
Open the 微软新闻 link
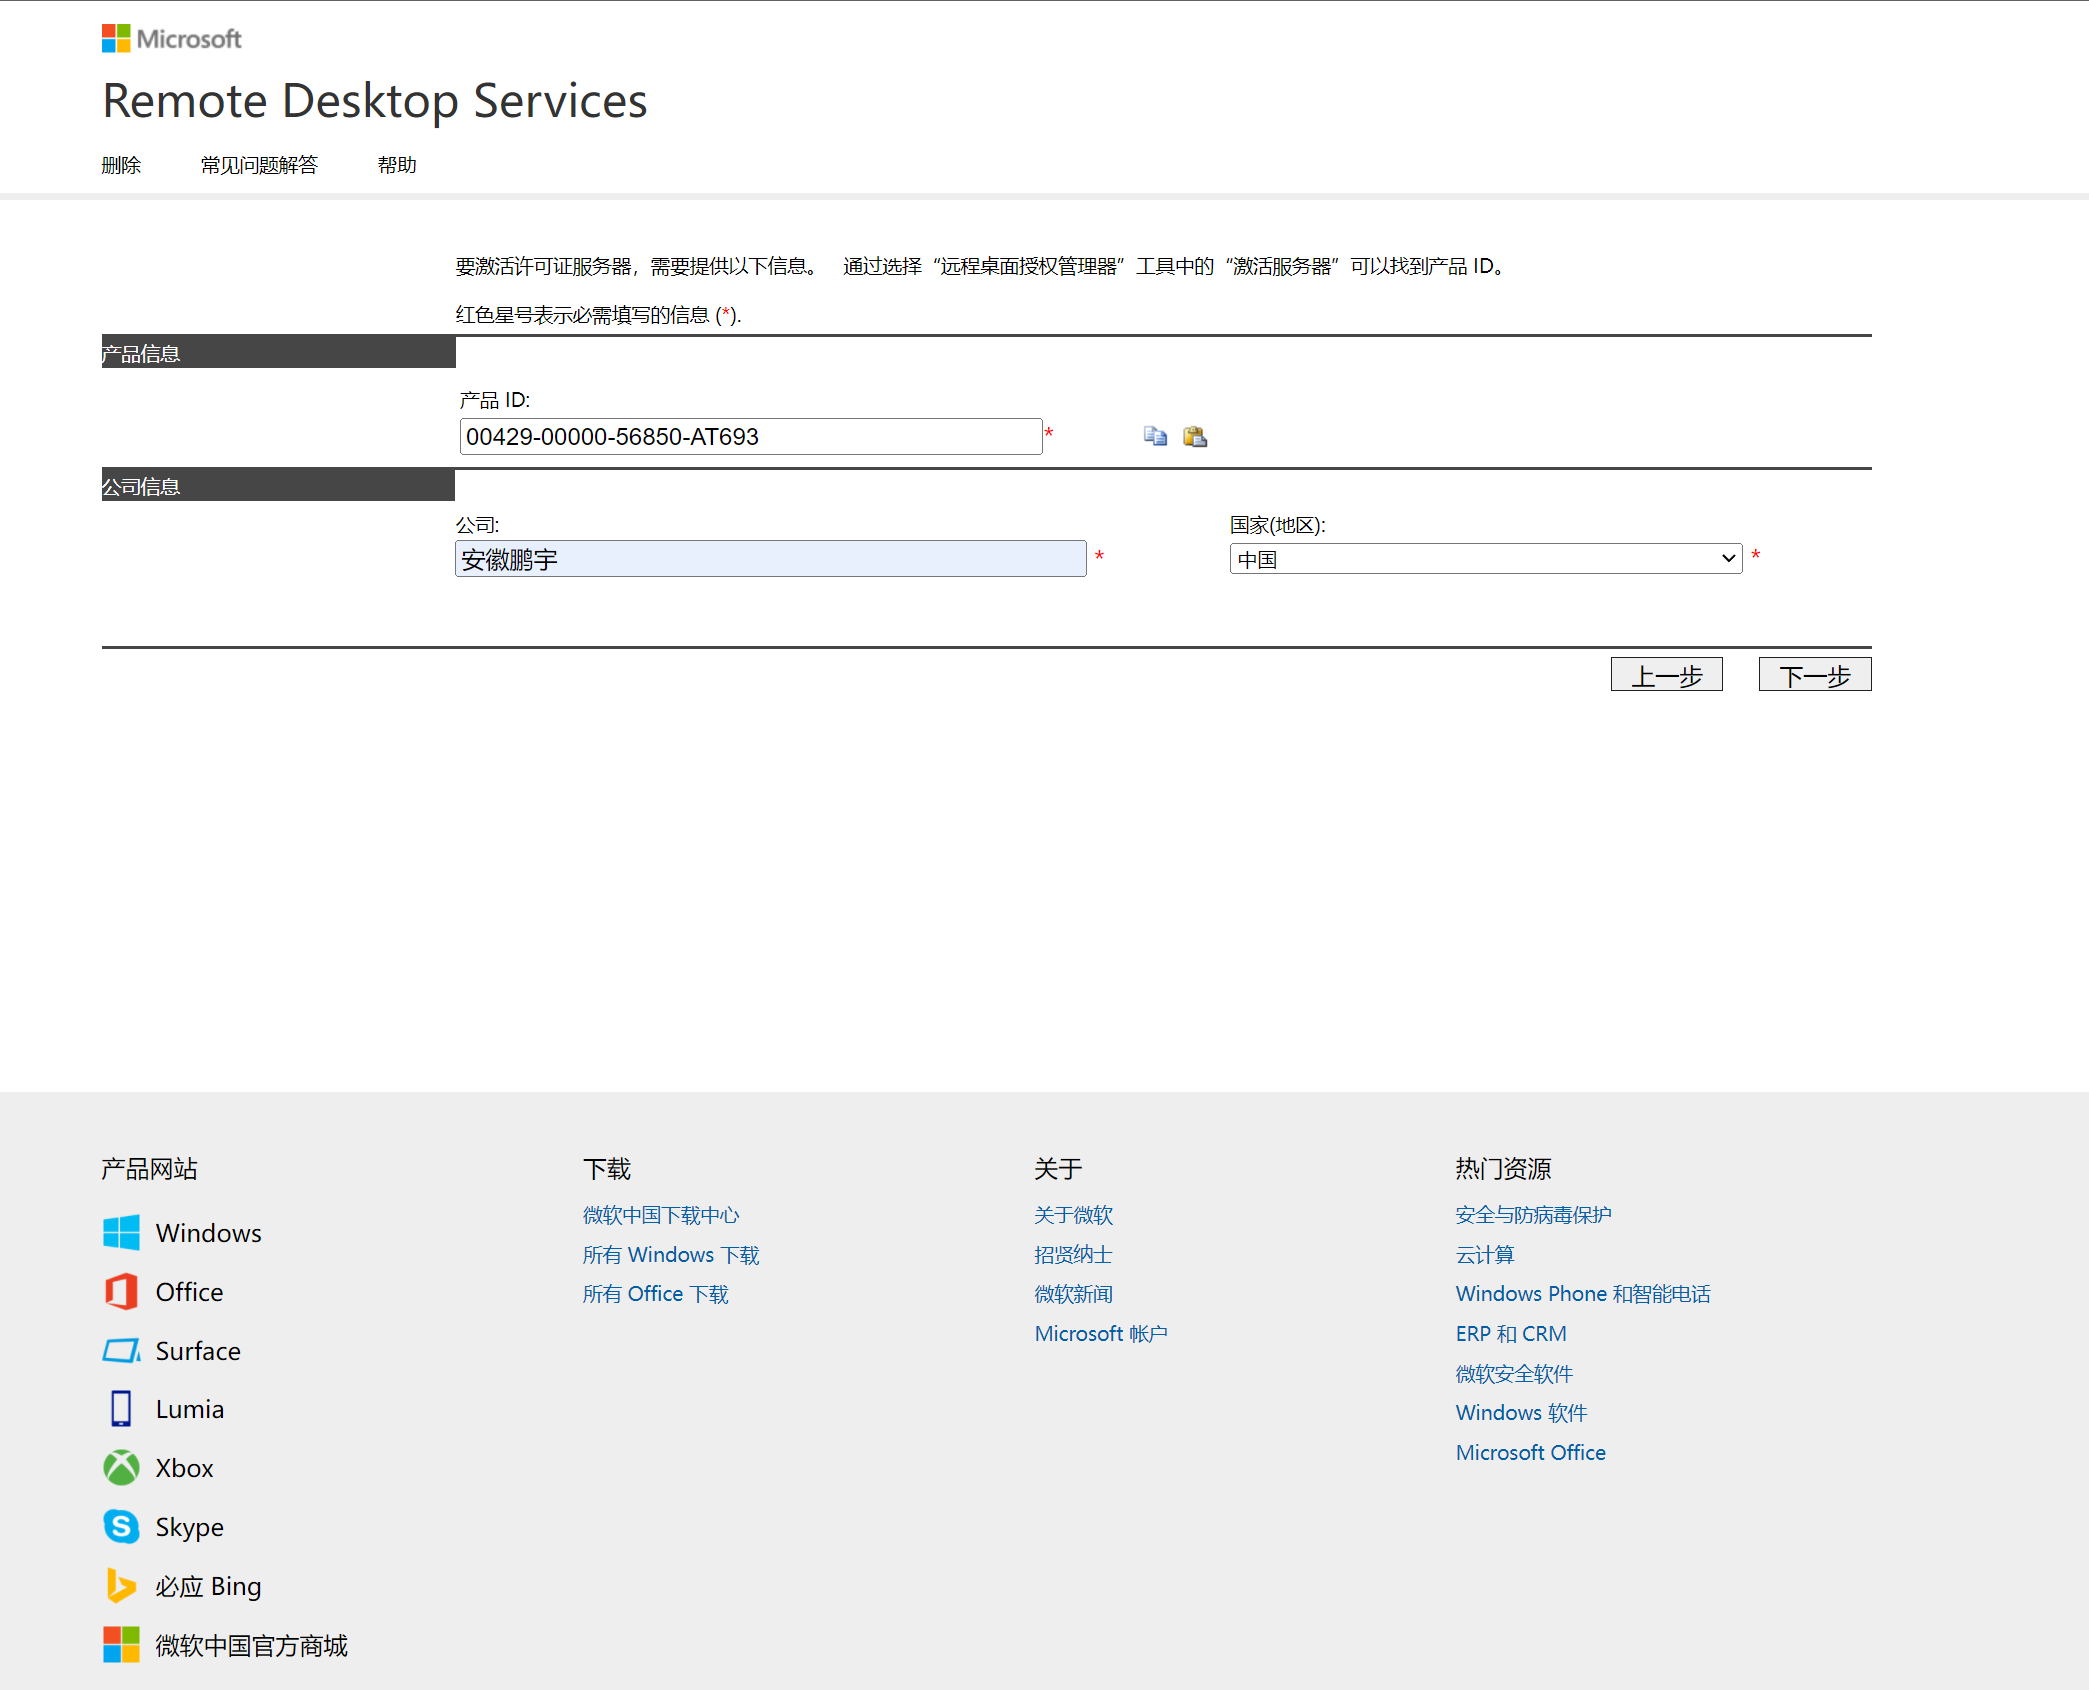tap(1074, 1294)
